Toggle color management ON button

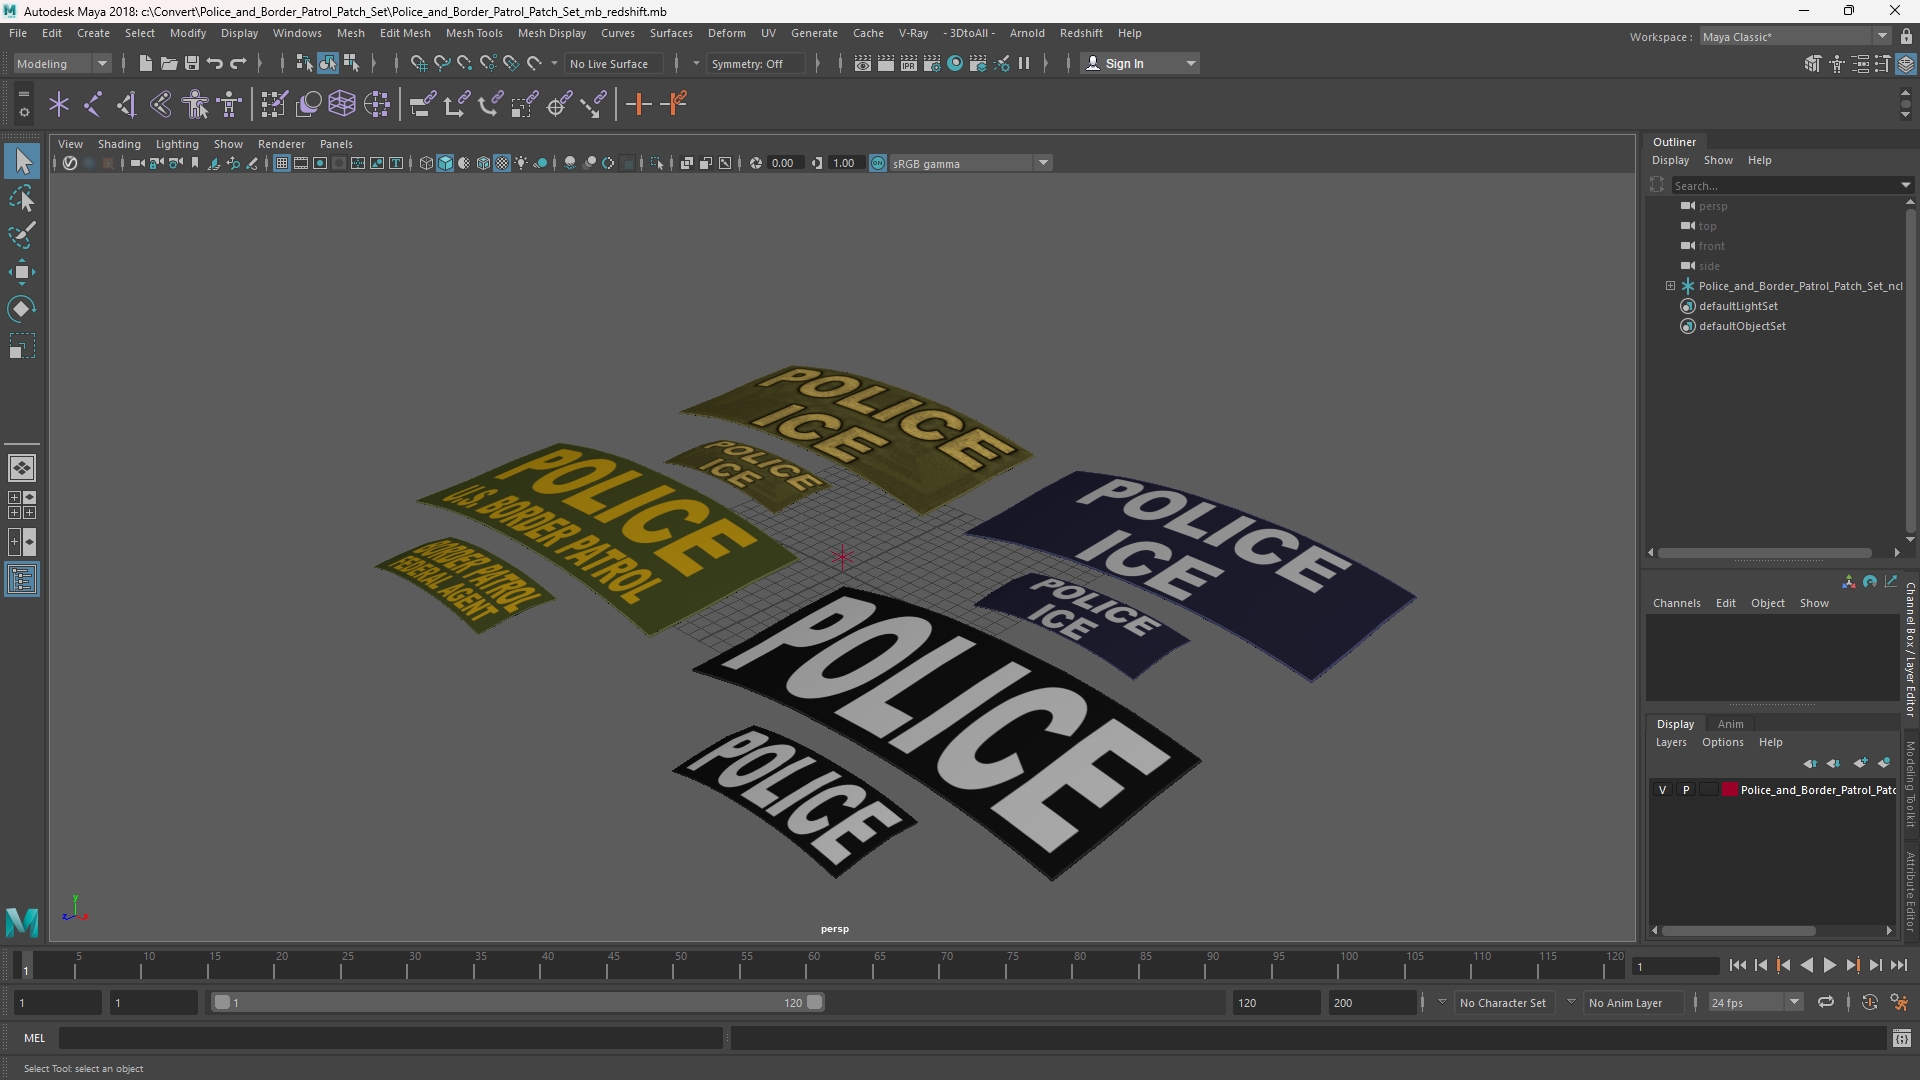click(x=878, y=163)
